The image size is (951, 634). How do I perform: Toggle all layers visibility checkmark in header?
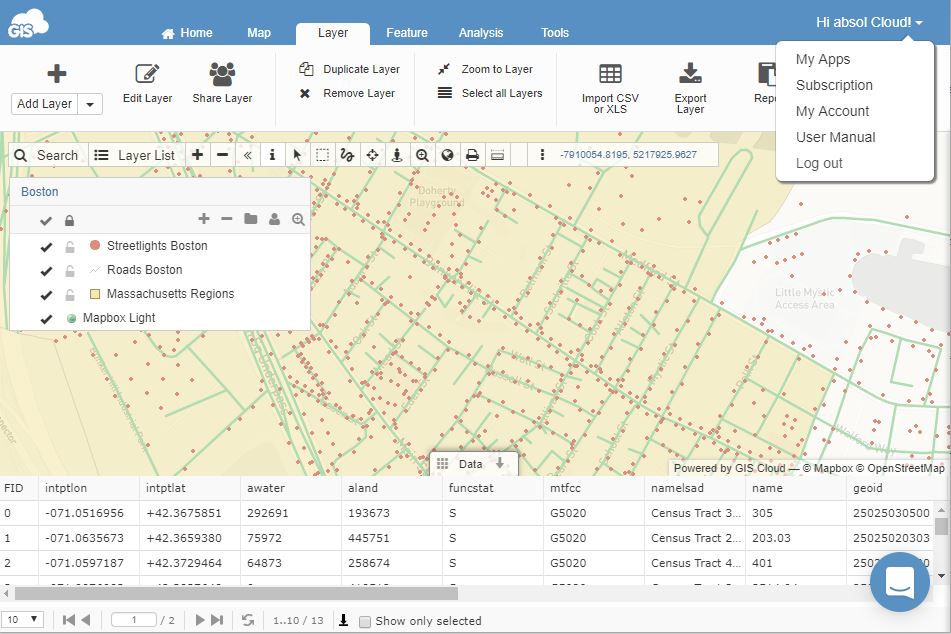(46, 221)
